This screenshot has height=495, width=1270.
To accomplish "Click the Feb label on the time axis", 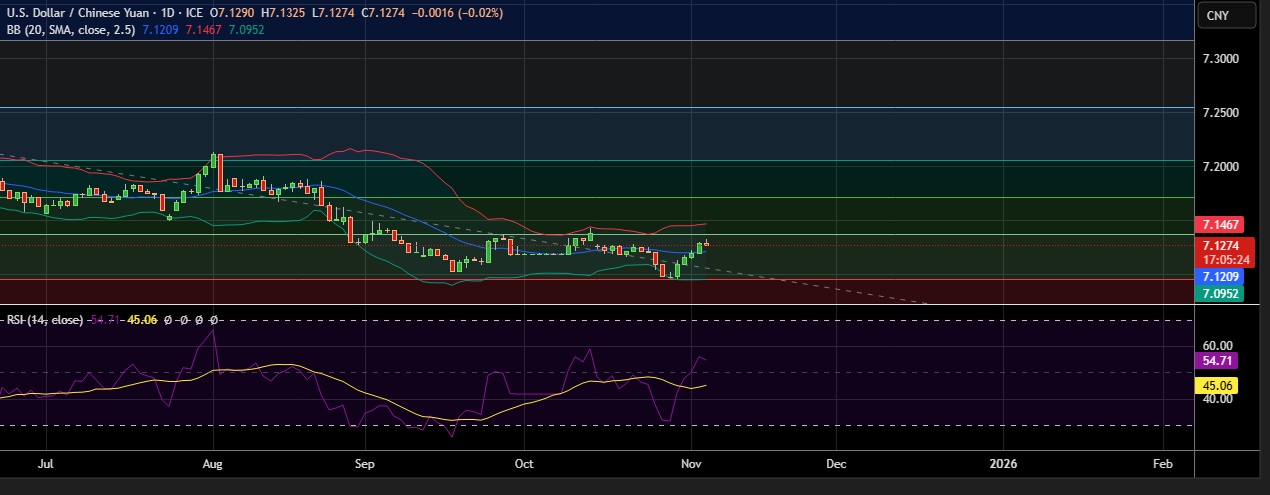I will click(x=1162, y=465).
